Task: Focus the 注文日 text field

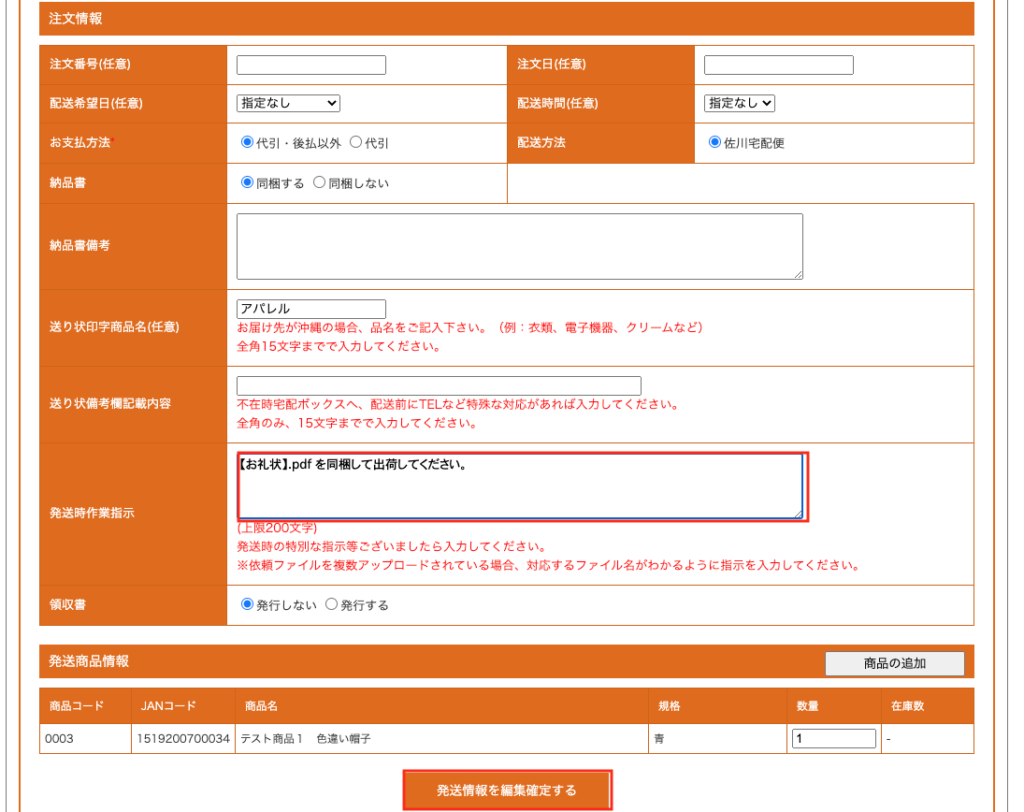Action: (x=778, y=65)
